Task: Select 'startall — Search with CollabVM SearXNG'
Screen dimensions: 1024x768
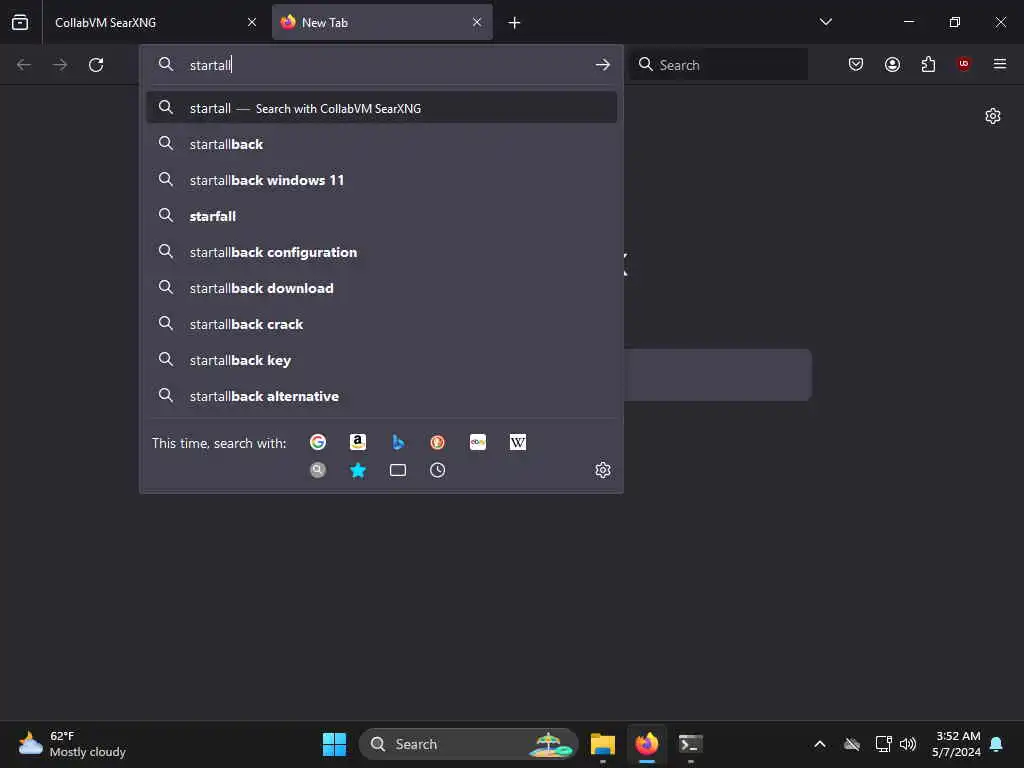Action: tap(382, 108)
